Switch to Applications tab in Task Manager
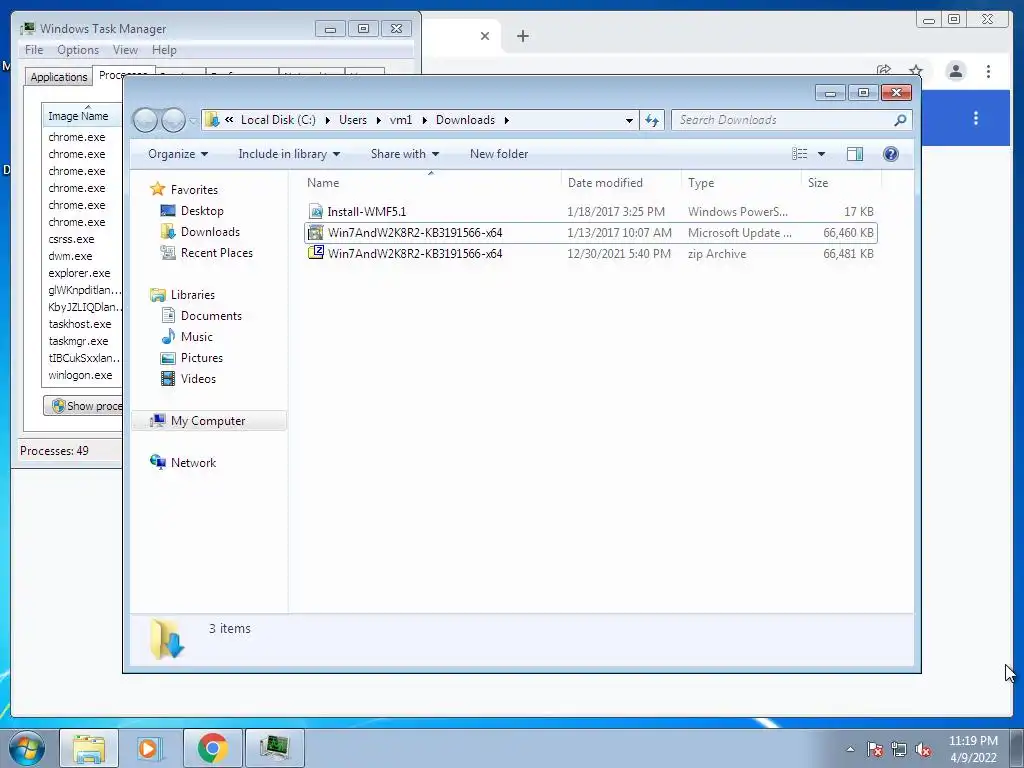Image resolution: width=1024 pixels, height=768 pixels. click(x=59, y=76)
